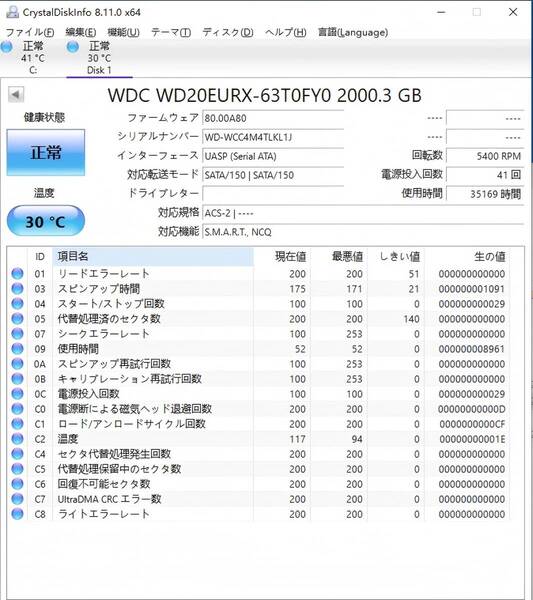The height and width of the screenshot is (600, 533).
Task: Click status icon for 09 使用時間 row
Action: coord(17,349)
